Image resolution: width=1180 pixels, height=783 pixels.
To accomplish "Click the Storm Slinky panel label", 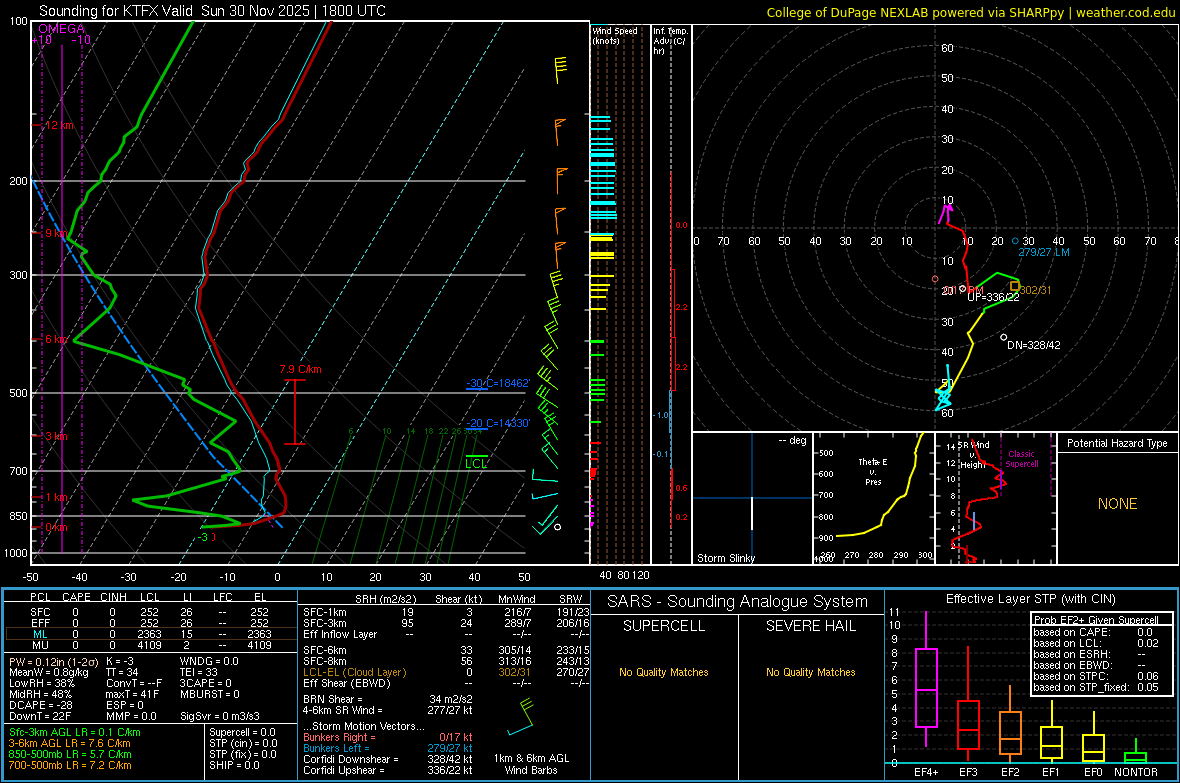I will click(725, 558).
